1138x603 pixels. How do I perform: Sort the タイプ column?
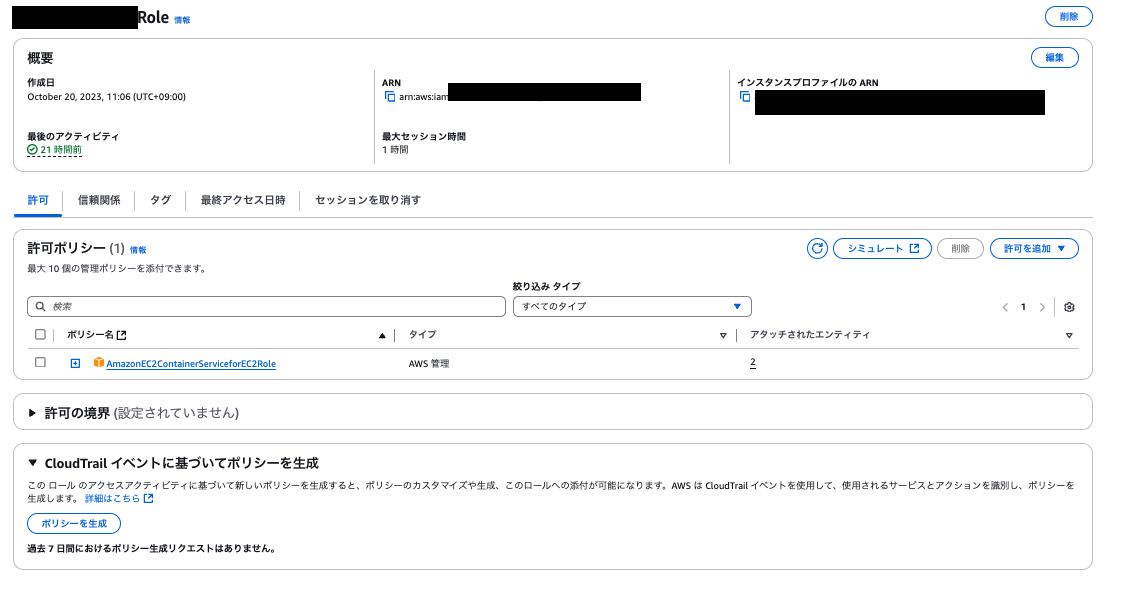(723, 335)
